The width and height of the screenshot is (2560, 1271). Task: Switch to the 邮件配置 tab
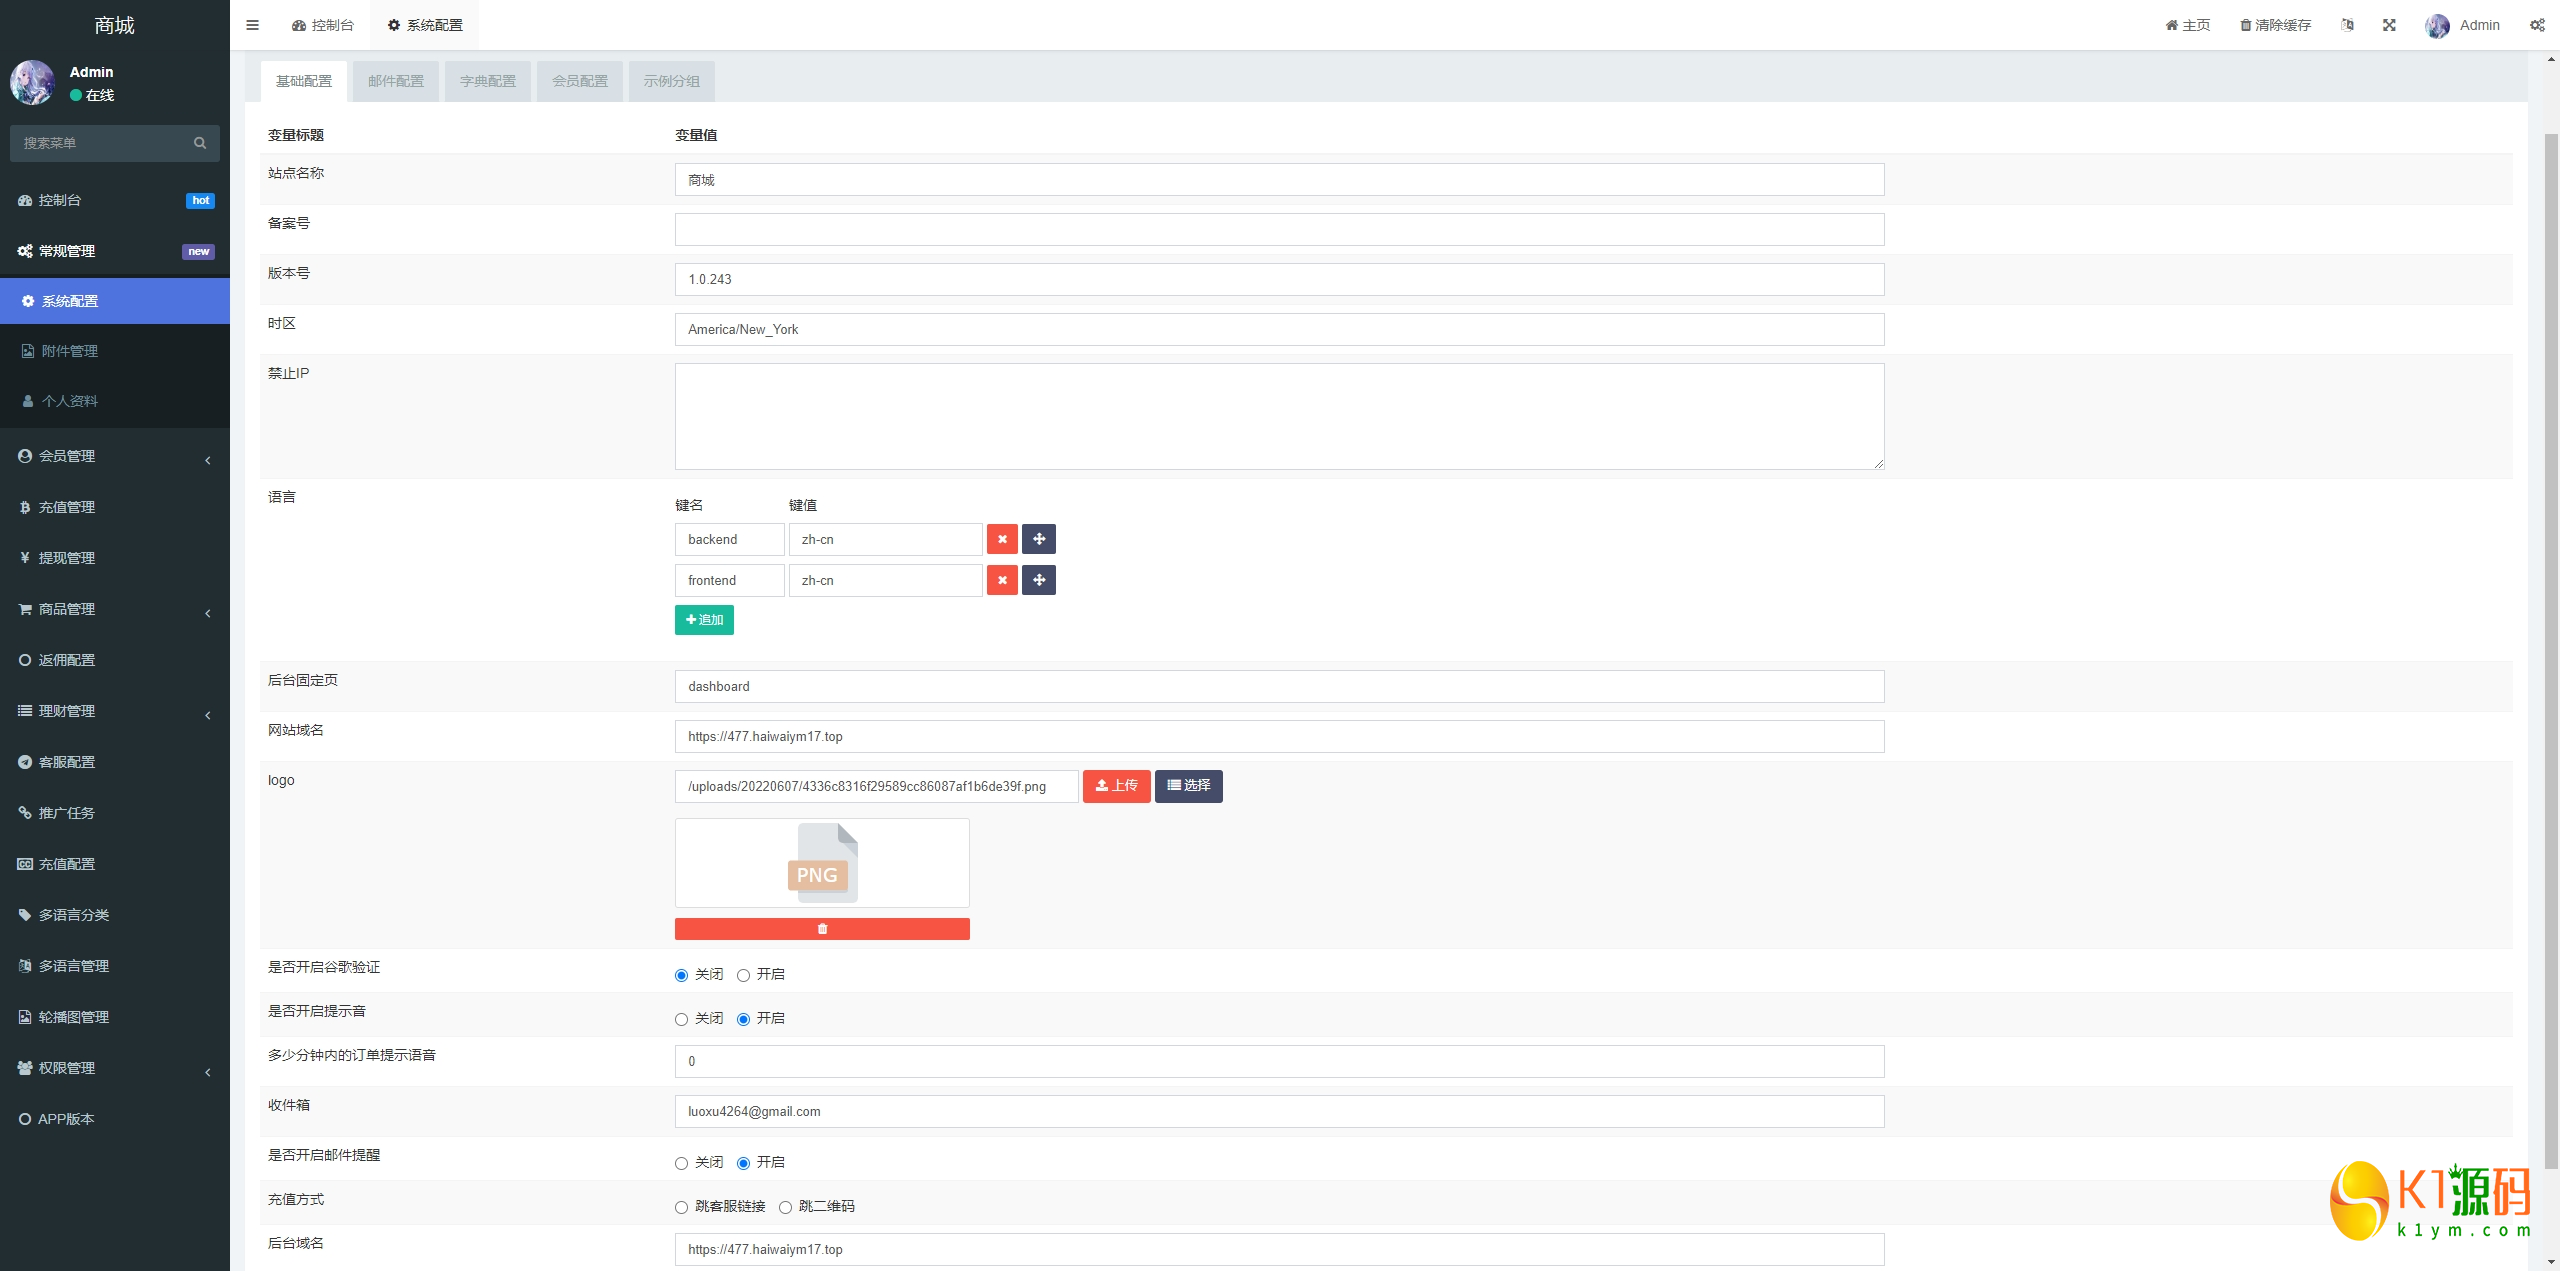(396, 81)
